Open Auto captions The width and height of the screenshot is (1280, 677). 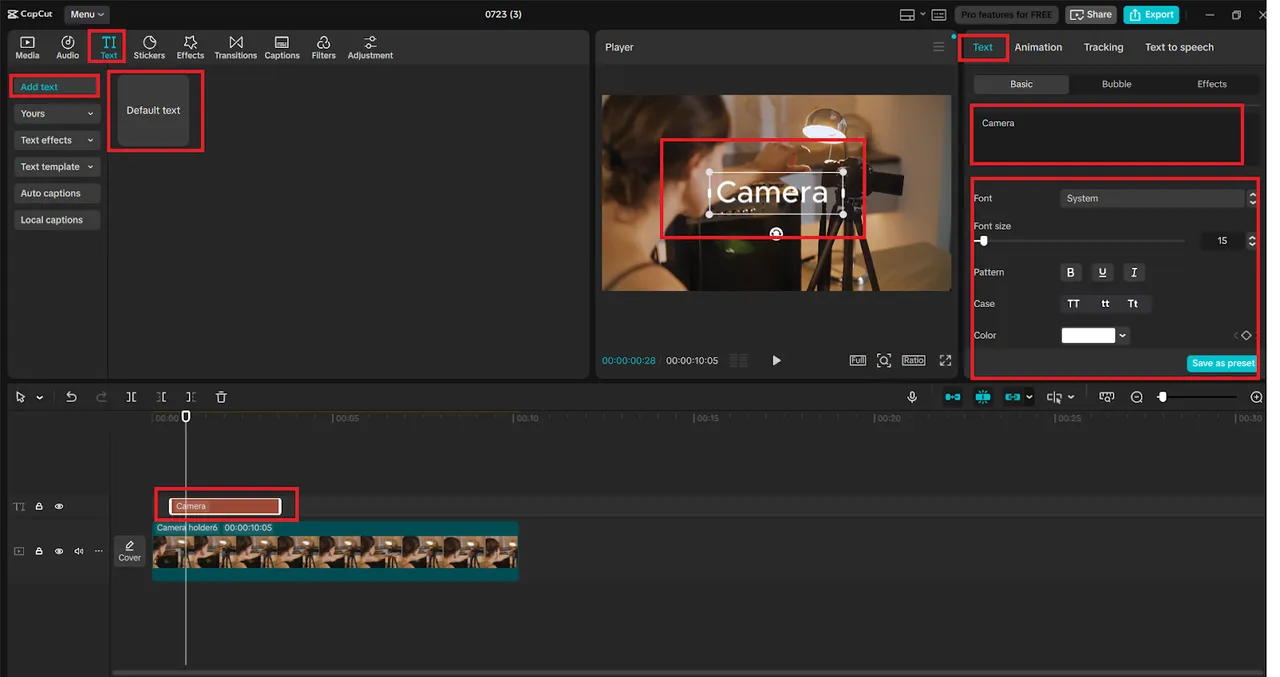[57, 193]
